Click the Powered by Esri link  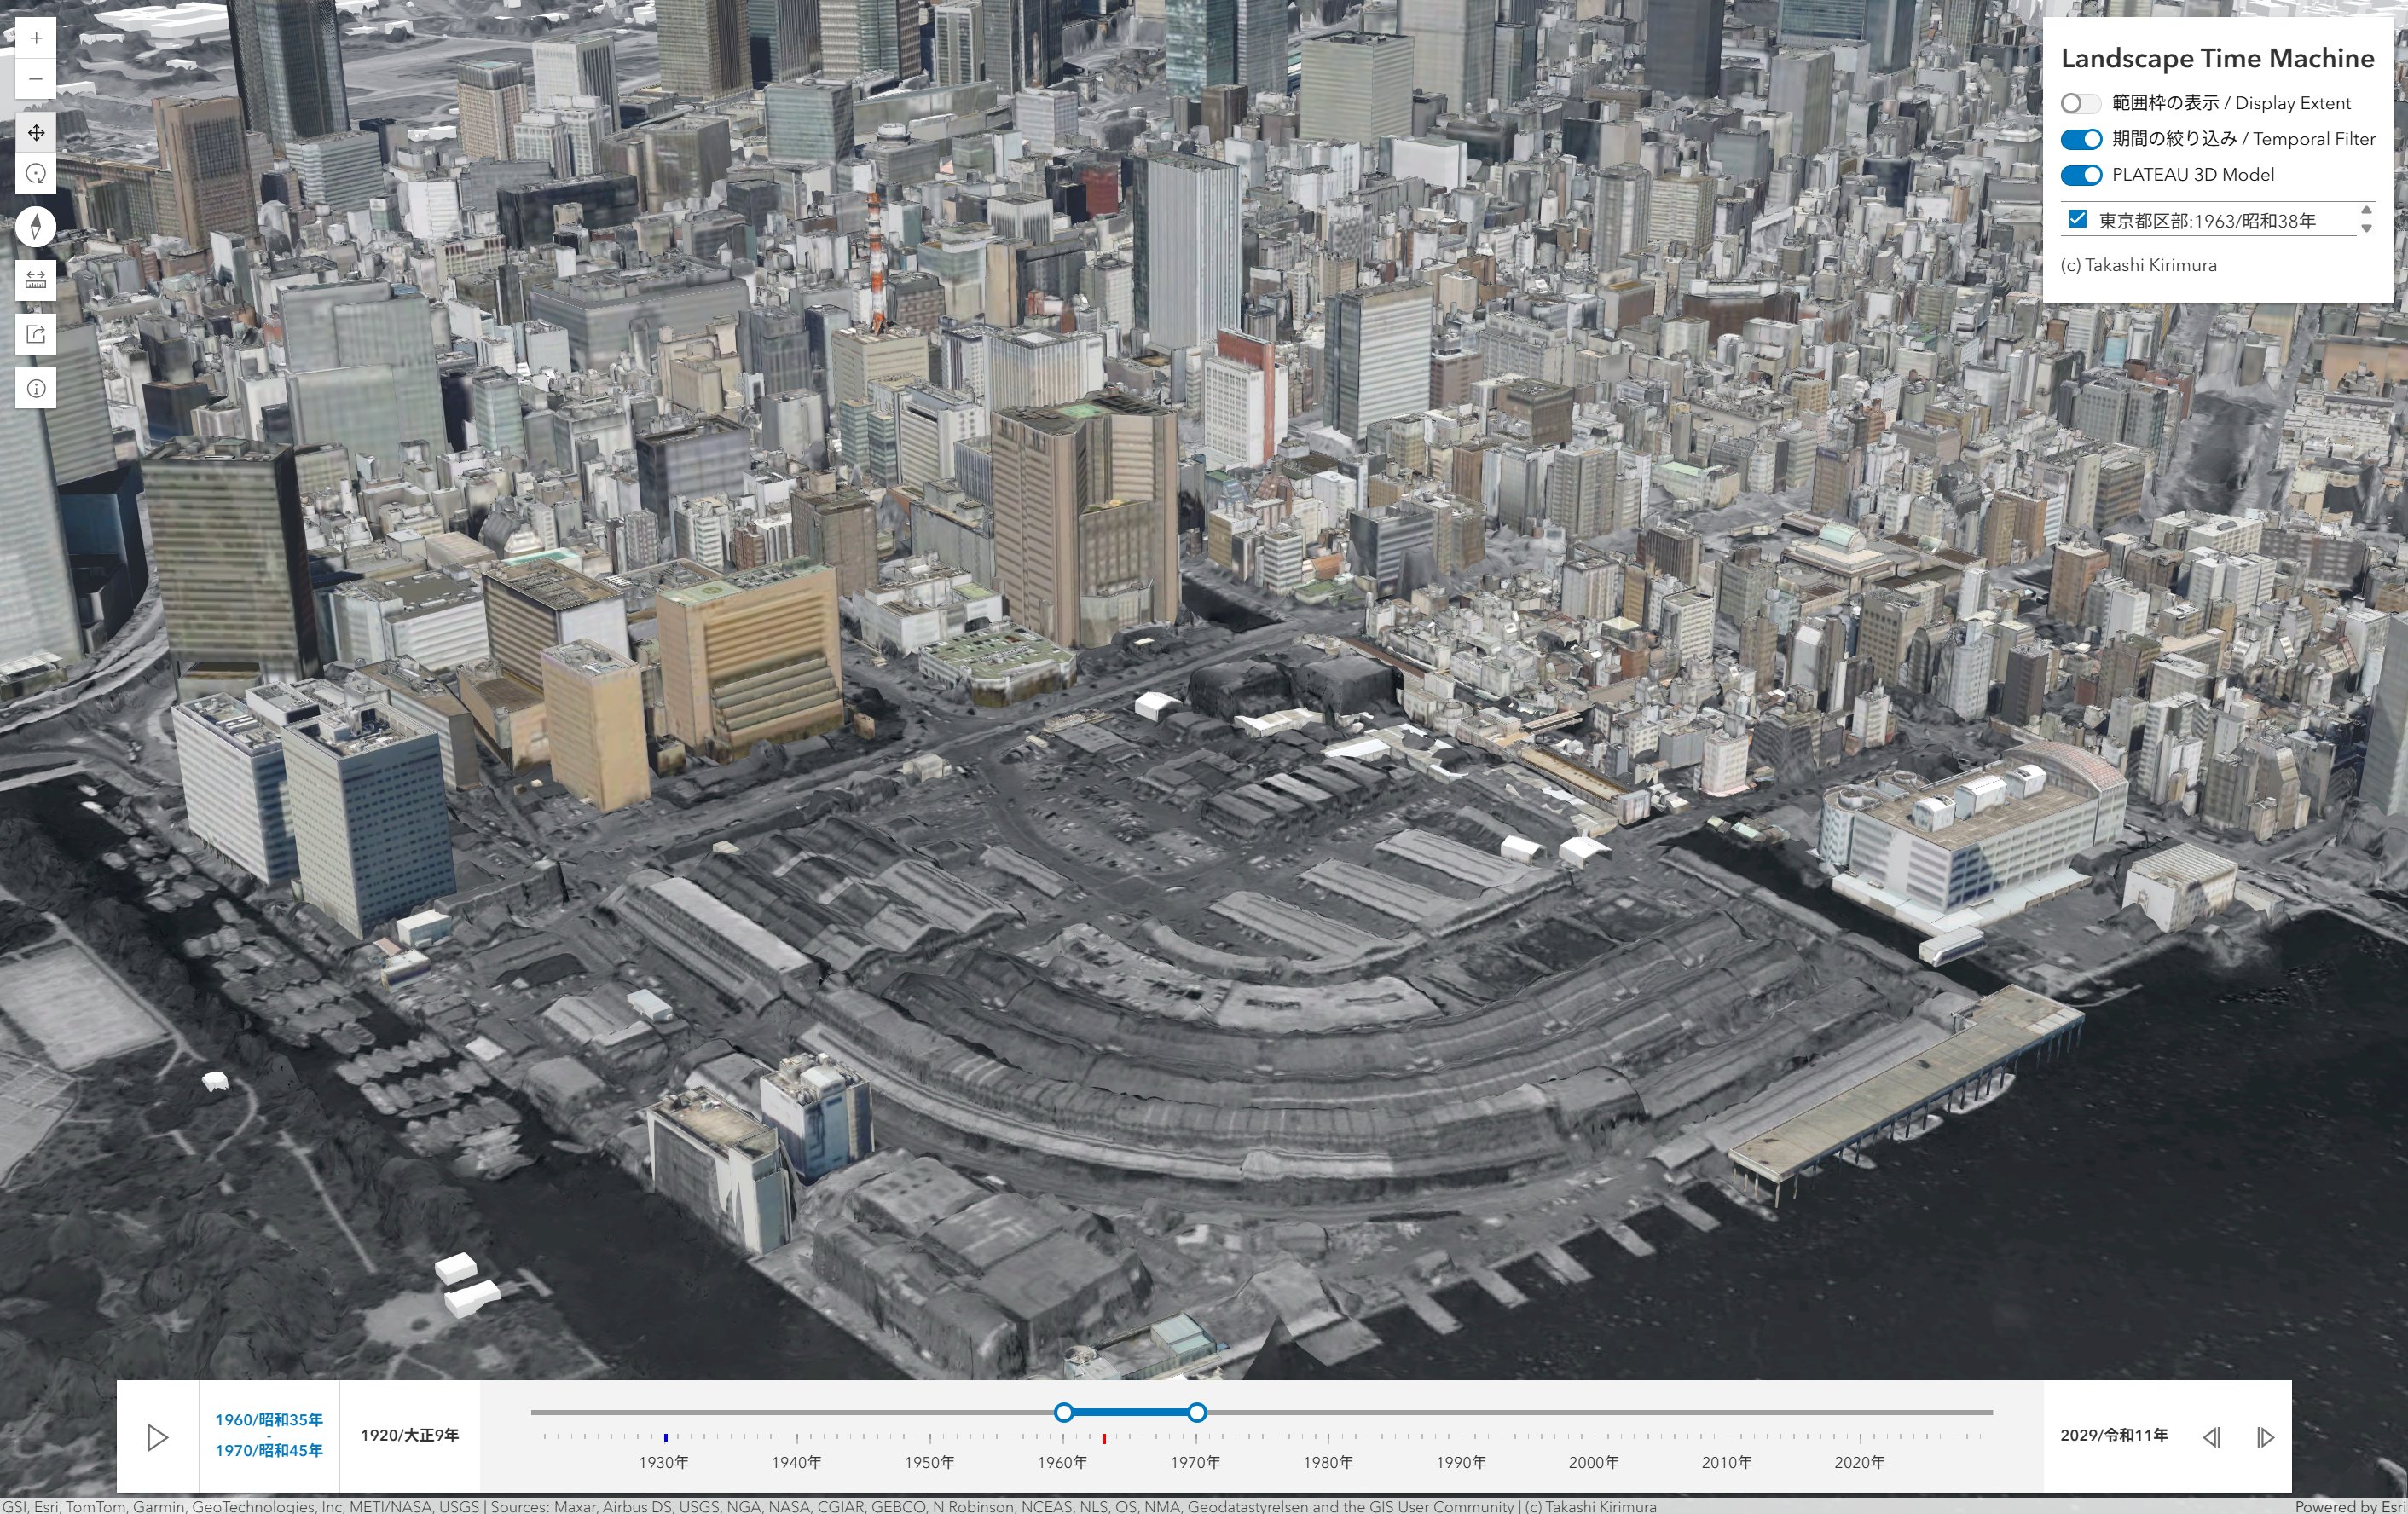2350,1506
